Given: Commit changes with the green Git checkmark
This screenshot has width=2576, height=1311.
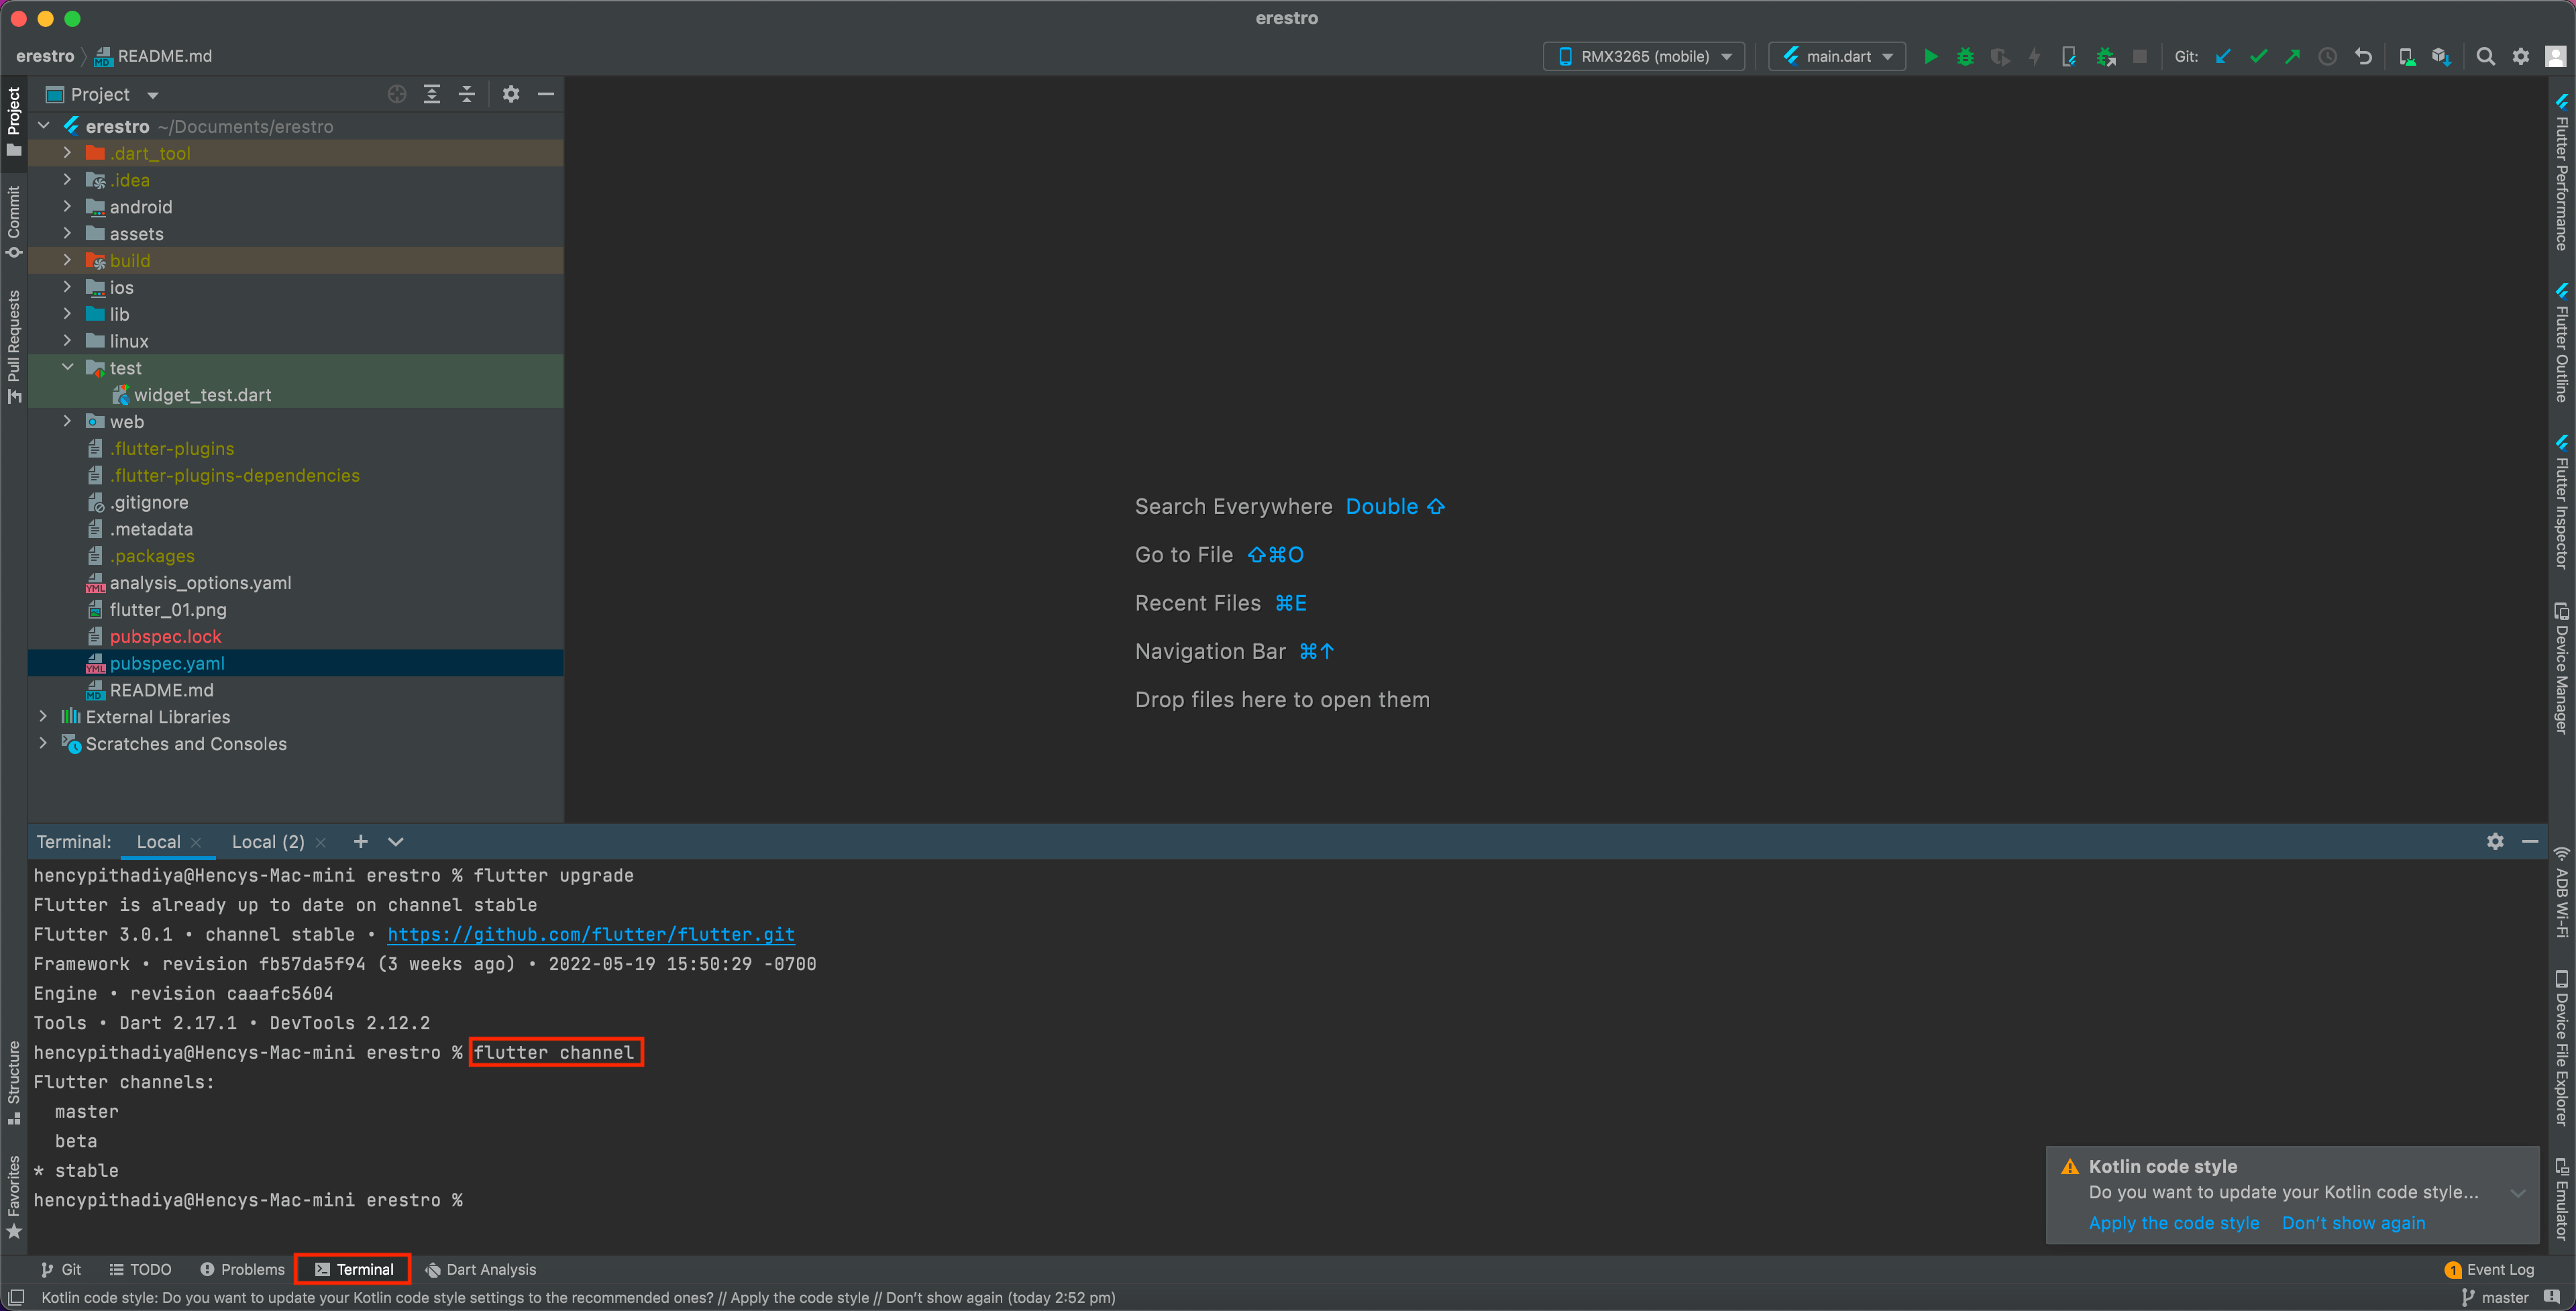Looking at the screenshot, I should [x=2258, y=56].
